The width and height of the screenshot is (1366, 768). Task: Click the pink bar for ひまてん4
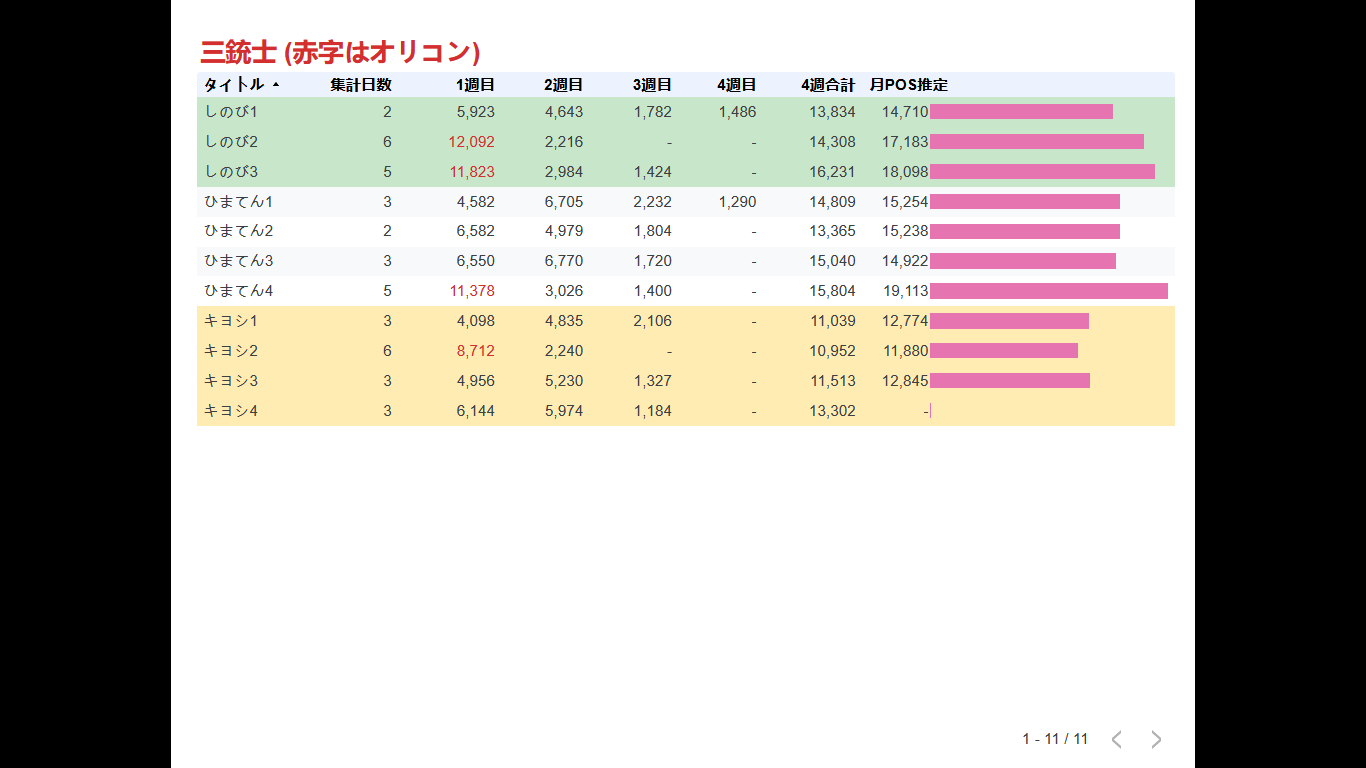click(x=1049, y=291)
